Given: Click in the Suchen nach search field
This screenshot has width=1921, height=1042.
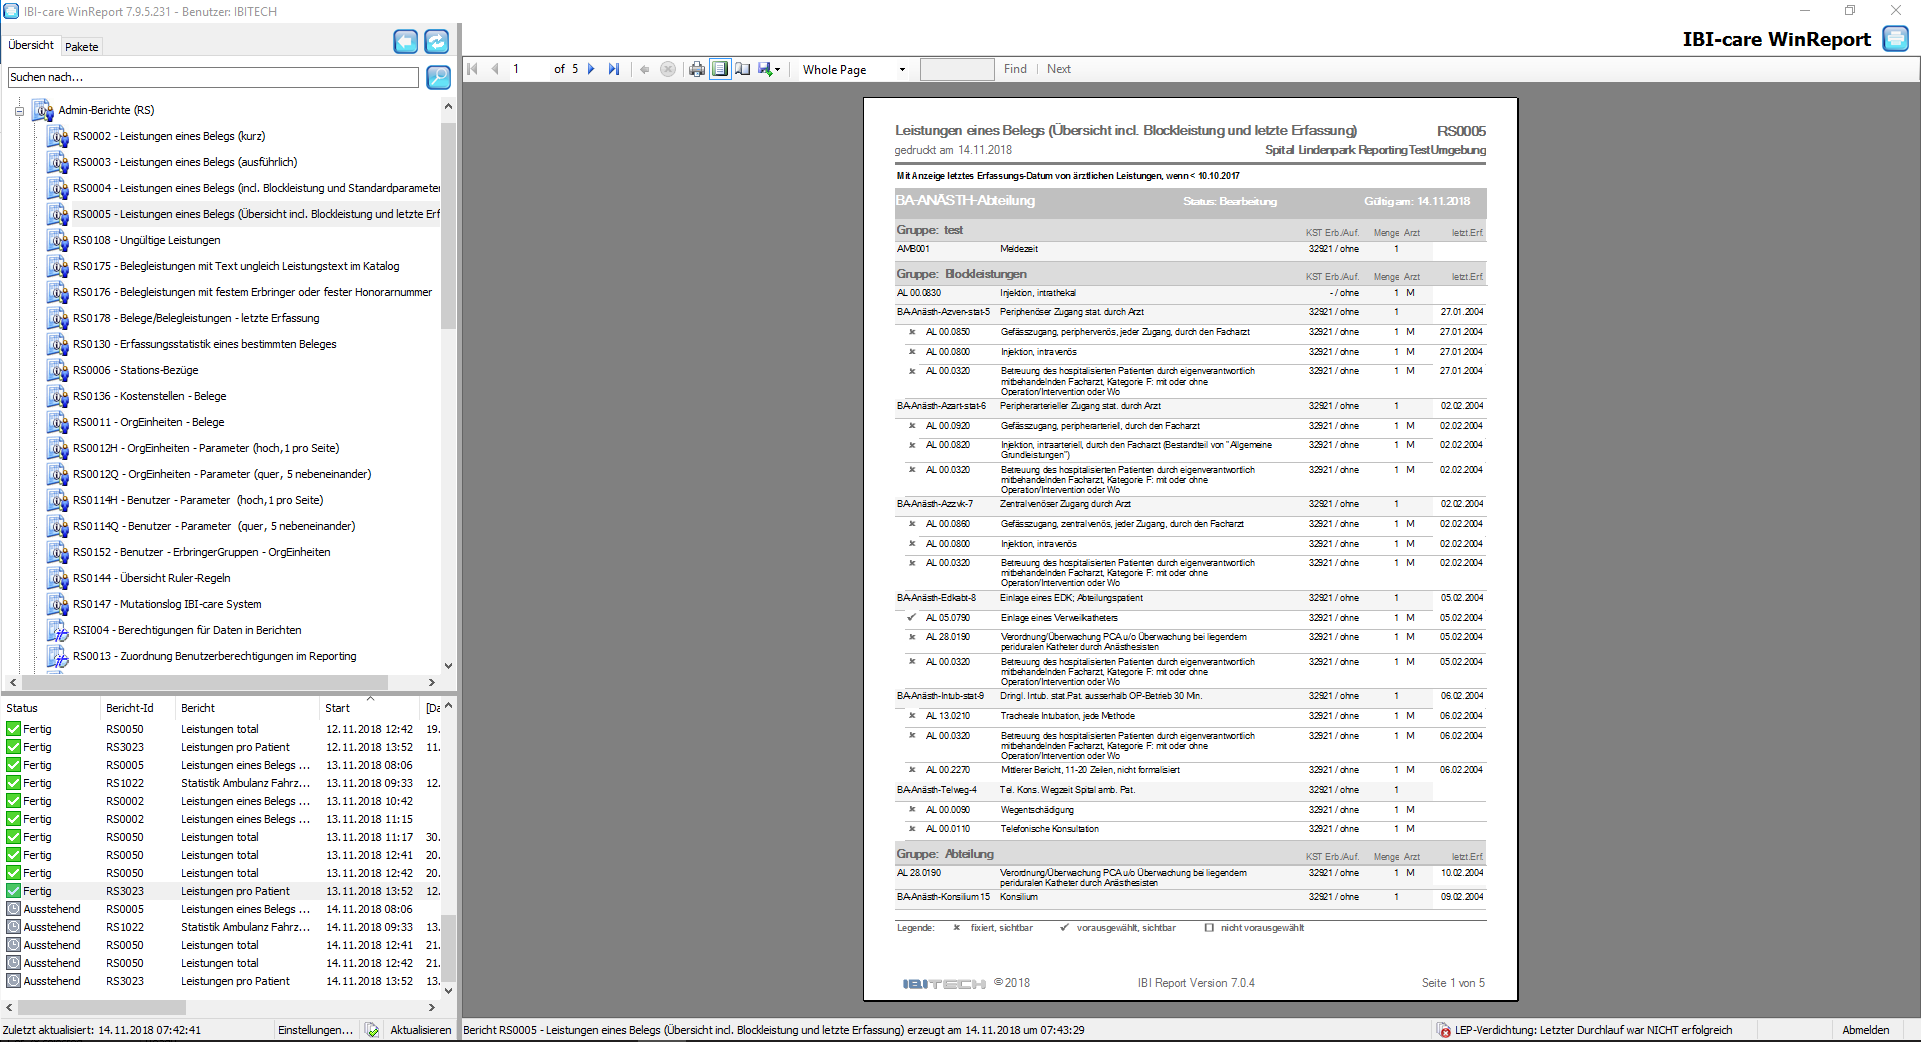Looking at the screenshot, I should (212, 77).
